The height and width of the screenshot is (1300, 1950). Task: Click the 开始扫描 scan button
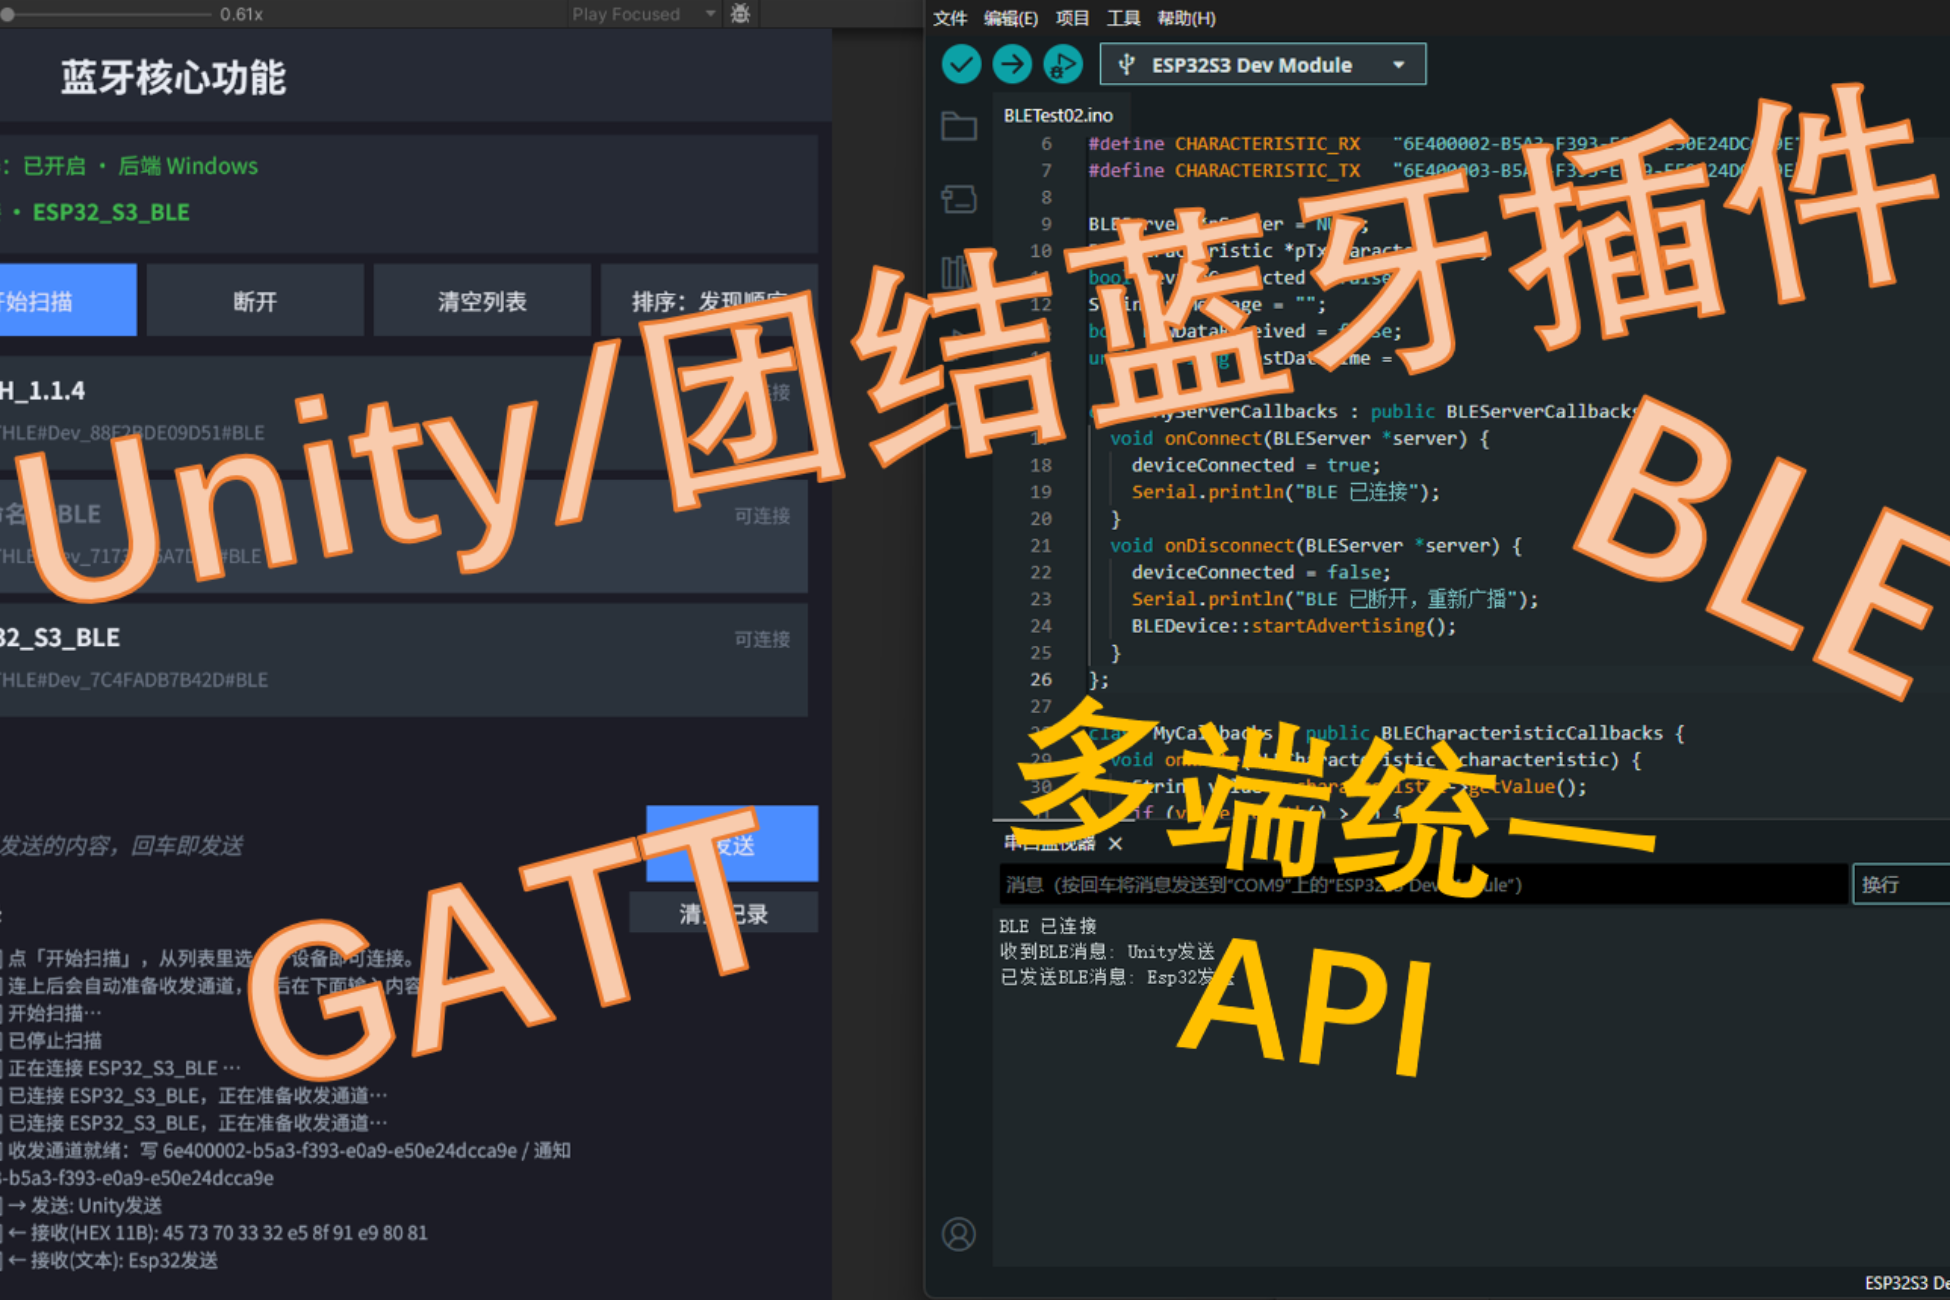click(68, 301)
